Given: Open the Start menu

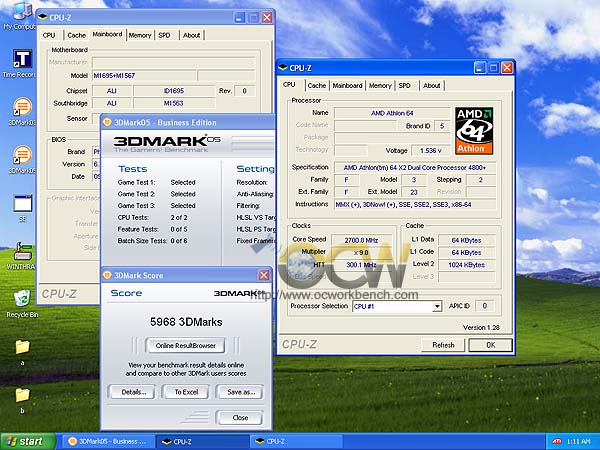Looking at the screenshot, I should (28, 441).
